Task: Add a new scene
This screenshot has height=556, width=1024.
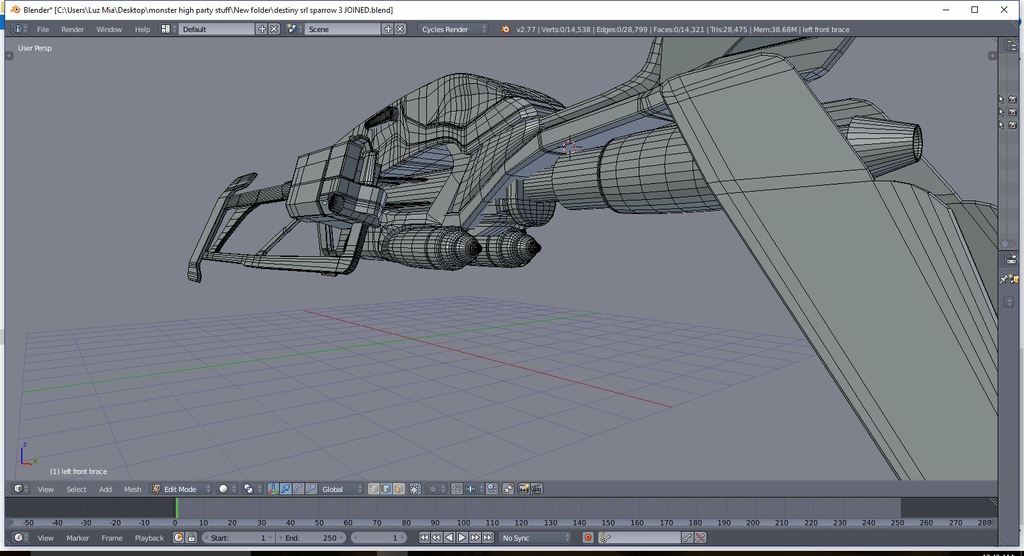Action: click(388, 29)
